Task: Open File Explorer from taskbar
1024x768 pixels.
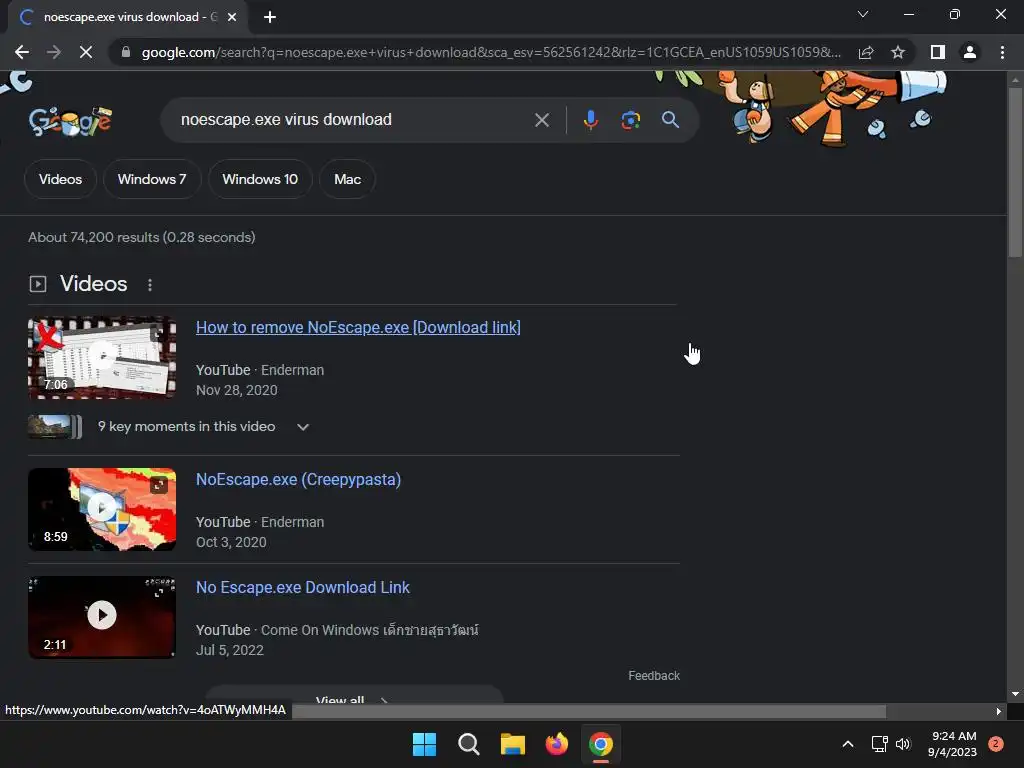Action: click(513, 744)
